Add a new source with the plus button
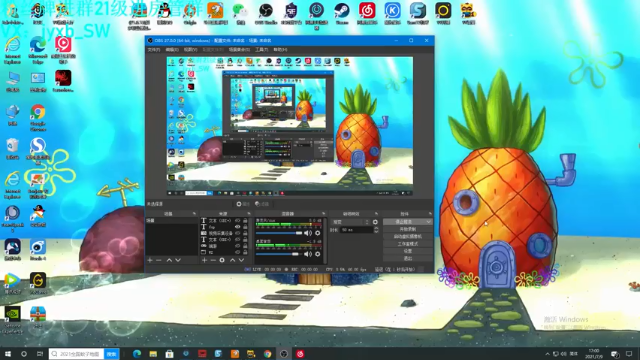The height and width of the screenshot is (360, 640). tap(204, 260)
